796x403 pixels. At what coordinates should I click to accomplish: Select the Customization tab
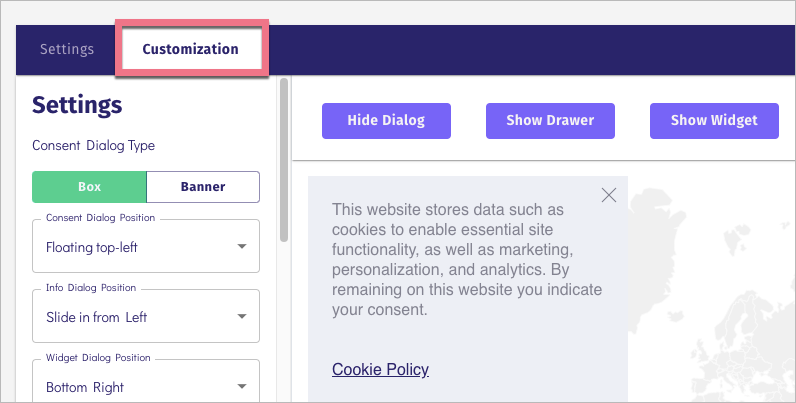coord(190,49)
